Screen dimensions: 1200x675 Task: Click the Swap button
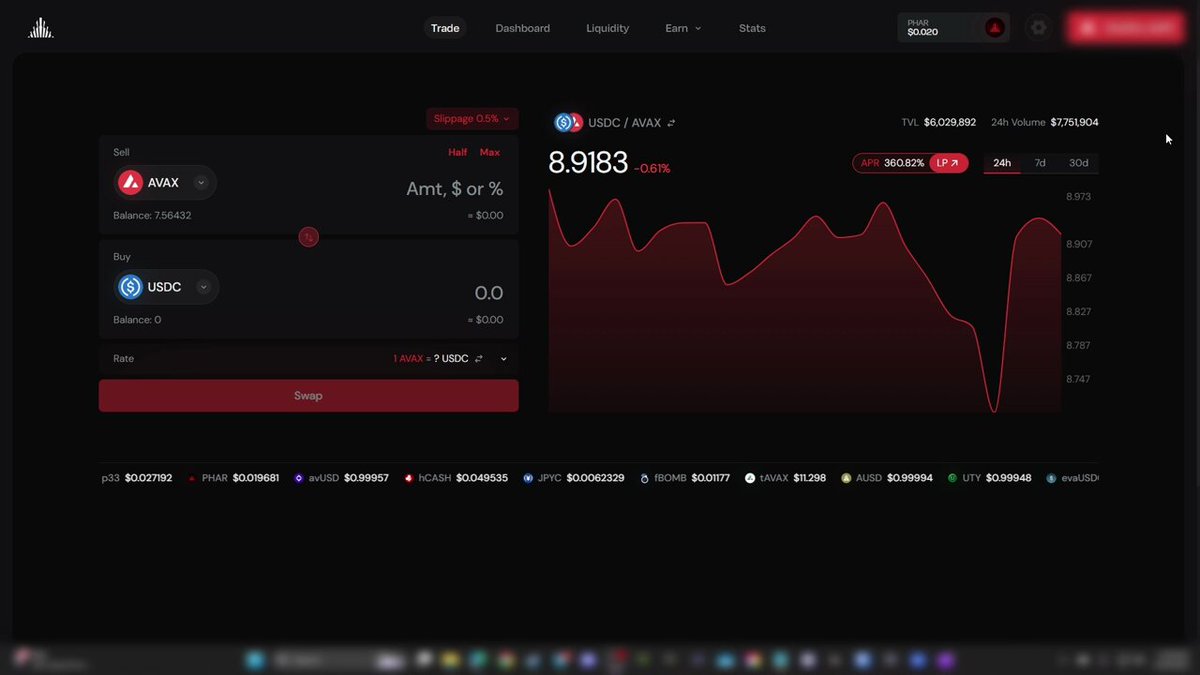pyautogui.click(x=308, y=395)
